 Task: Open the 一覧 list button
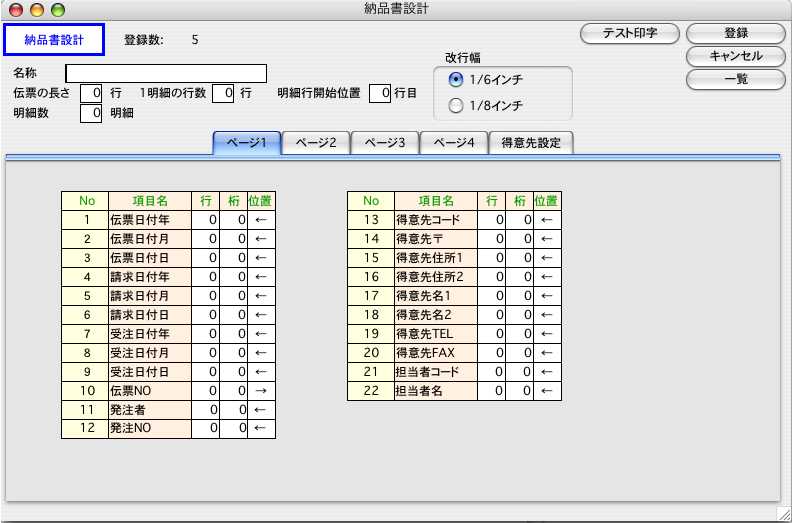(736, 79)
